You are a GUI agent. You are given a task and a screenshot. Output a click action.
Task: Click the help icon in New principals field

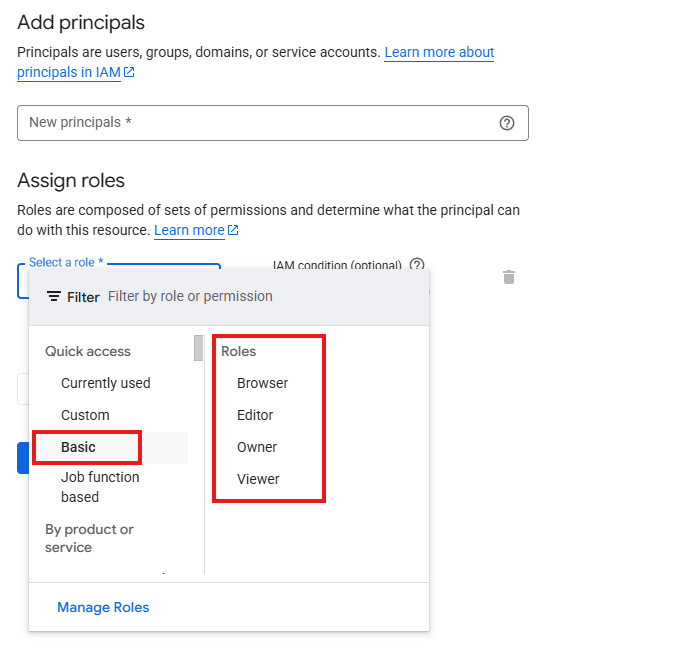pos(507,123)
